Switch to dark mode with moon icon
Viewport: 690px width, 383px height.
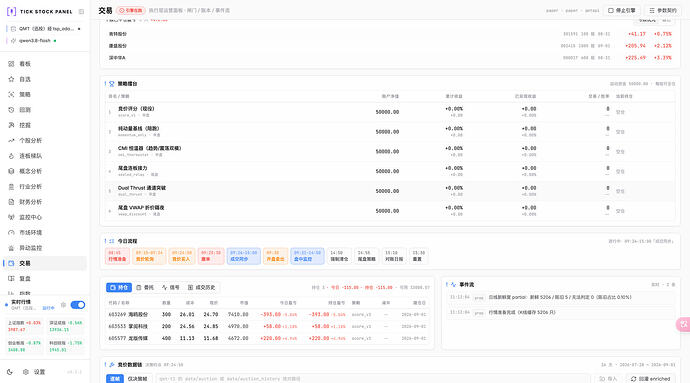point(10,372)
